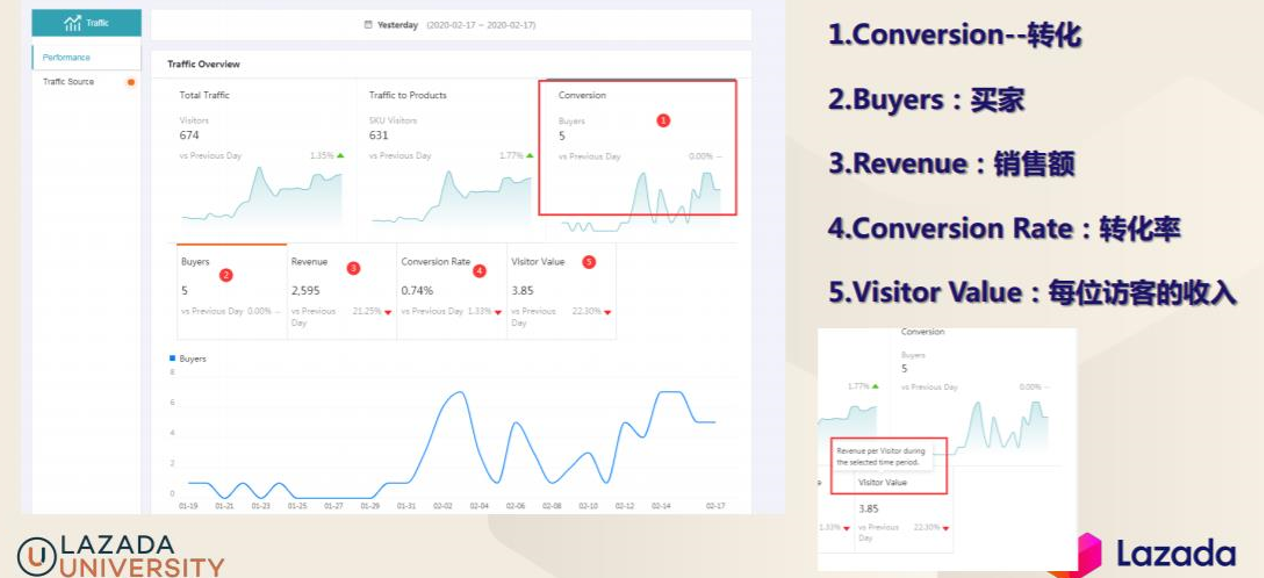Select Traffic Source in the sidebar
Screen dimensions: 1264x578
(x=68, y=82)
